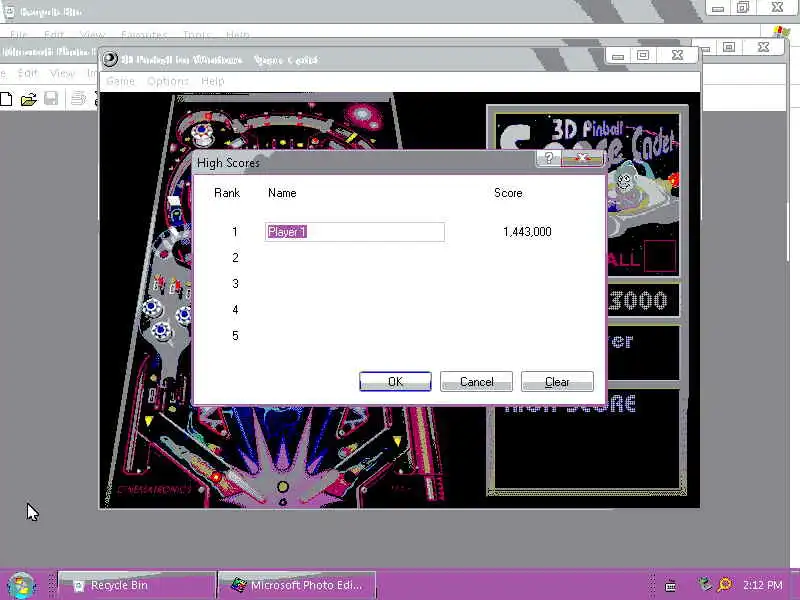Screen dimensions: 800x600
Task: Open File menu in Recycle Bin window
Action: point(18,35)
